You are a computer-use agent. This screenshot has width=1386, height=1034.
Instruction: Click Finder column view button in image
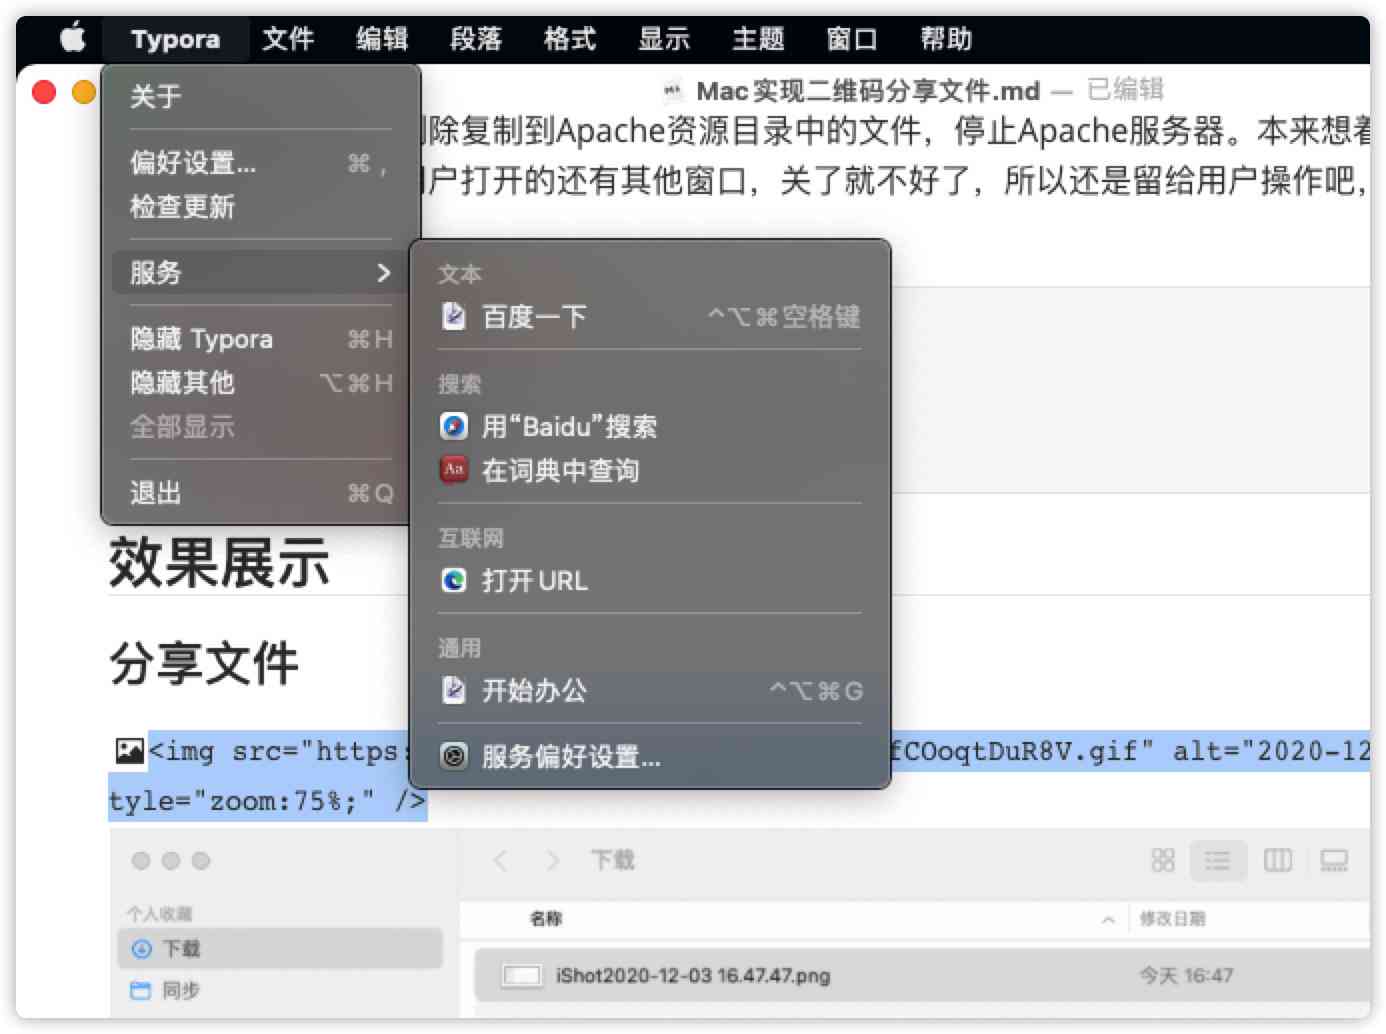[1278, 860]
